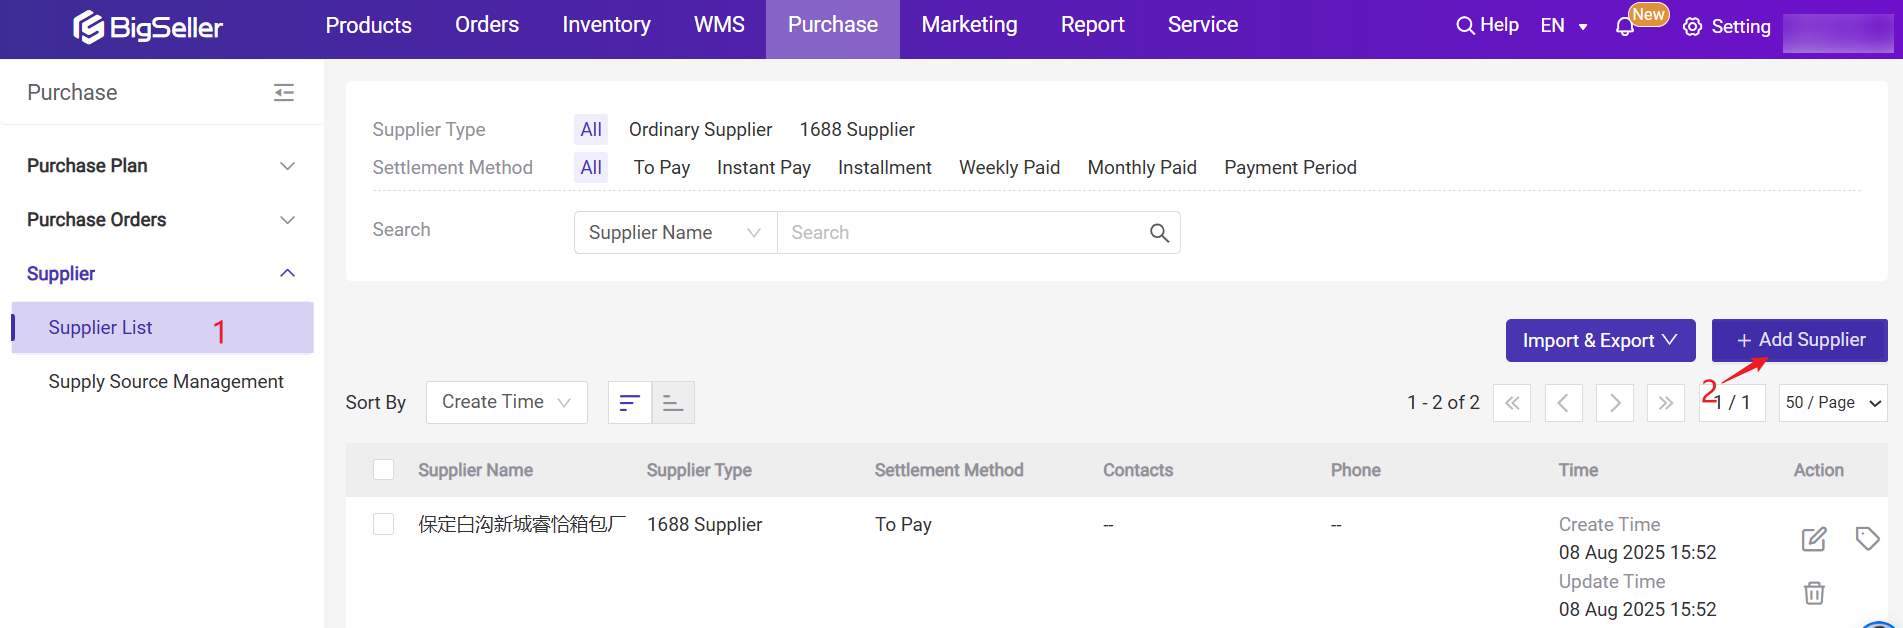The image size is (1903, 628).
Task: Edit the 1688 supplier row
Action: (x=1813, y=540)
